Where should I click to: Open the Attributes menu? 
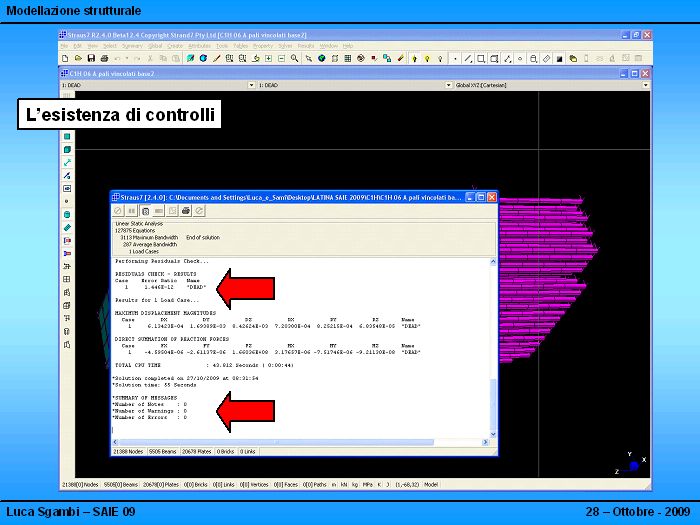199,46
